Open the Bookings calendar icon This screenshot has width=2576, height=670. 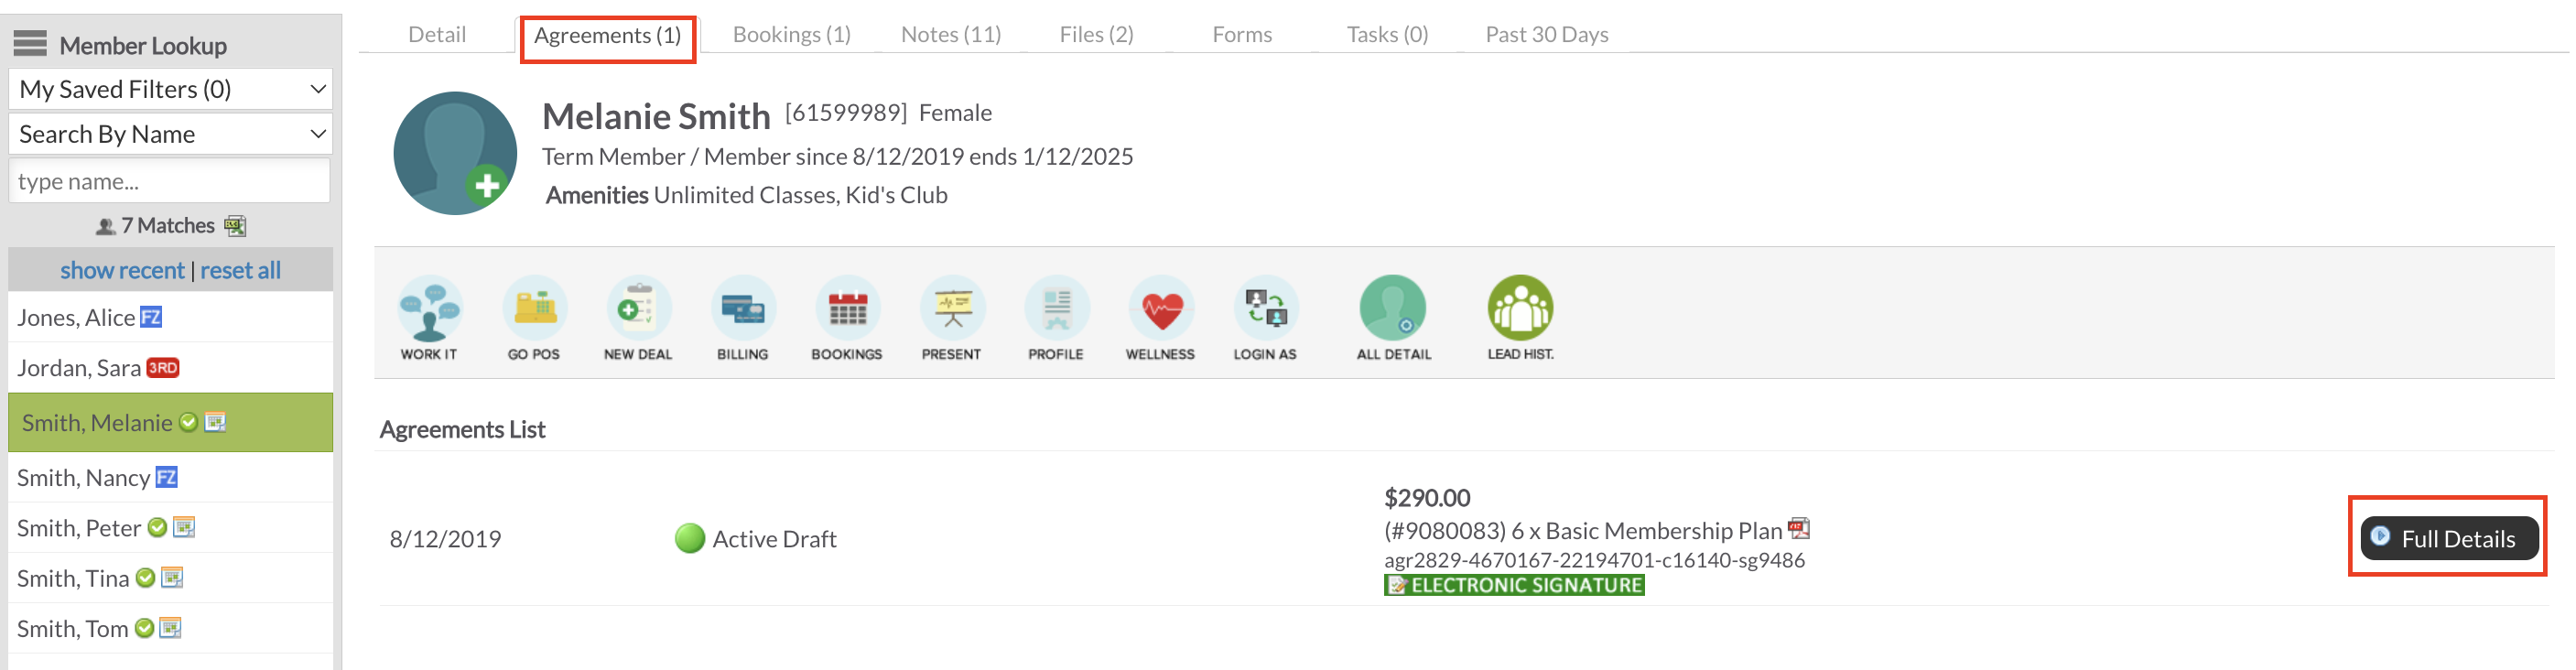click(847, 309)
